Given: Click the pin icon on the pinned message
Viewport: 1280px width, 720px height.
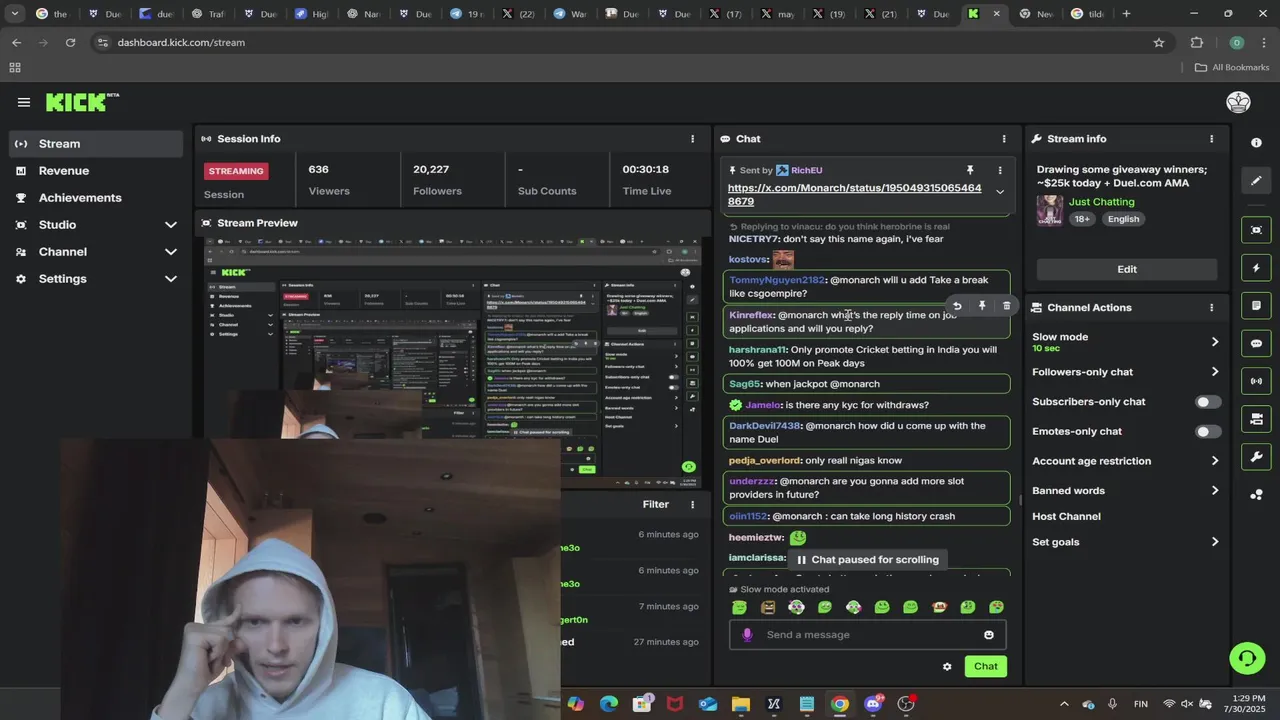Looking at the screenshot, I should pyautogui.click(x=969, y=170).
